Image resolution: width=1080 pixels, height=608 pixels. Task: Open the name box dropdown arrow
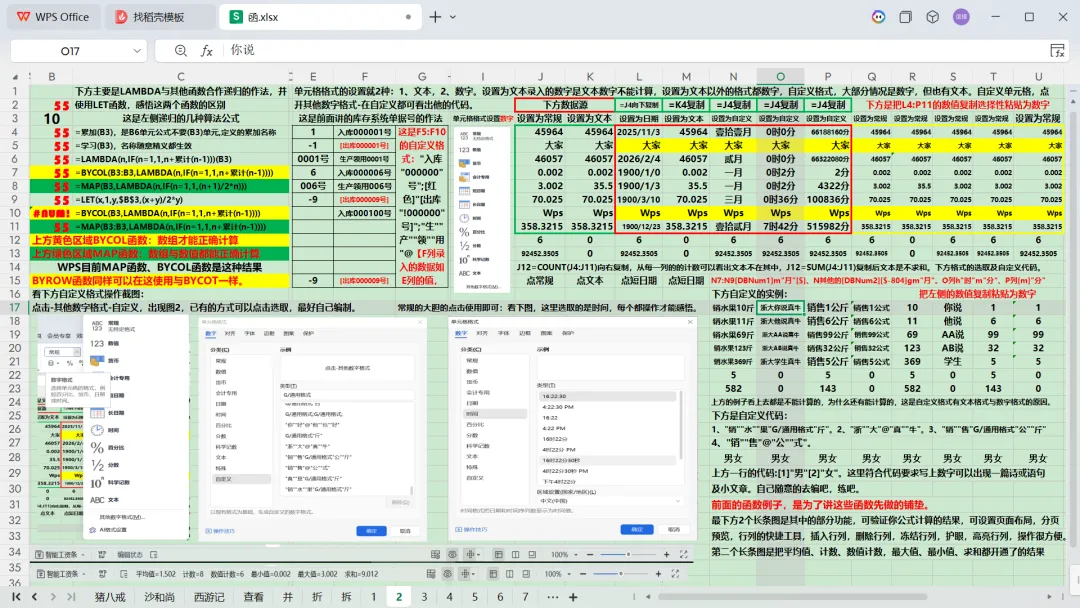point(137,51)
